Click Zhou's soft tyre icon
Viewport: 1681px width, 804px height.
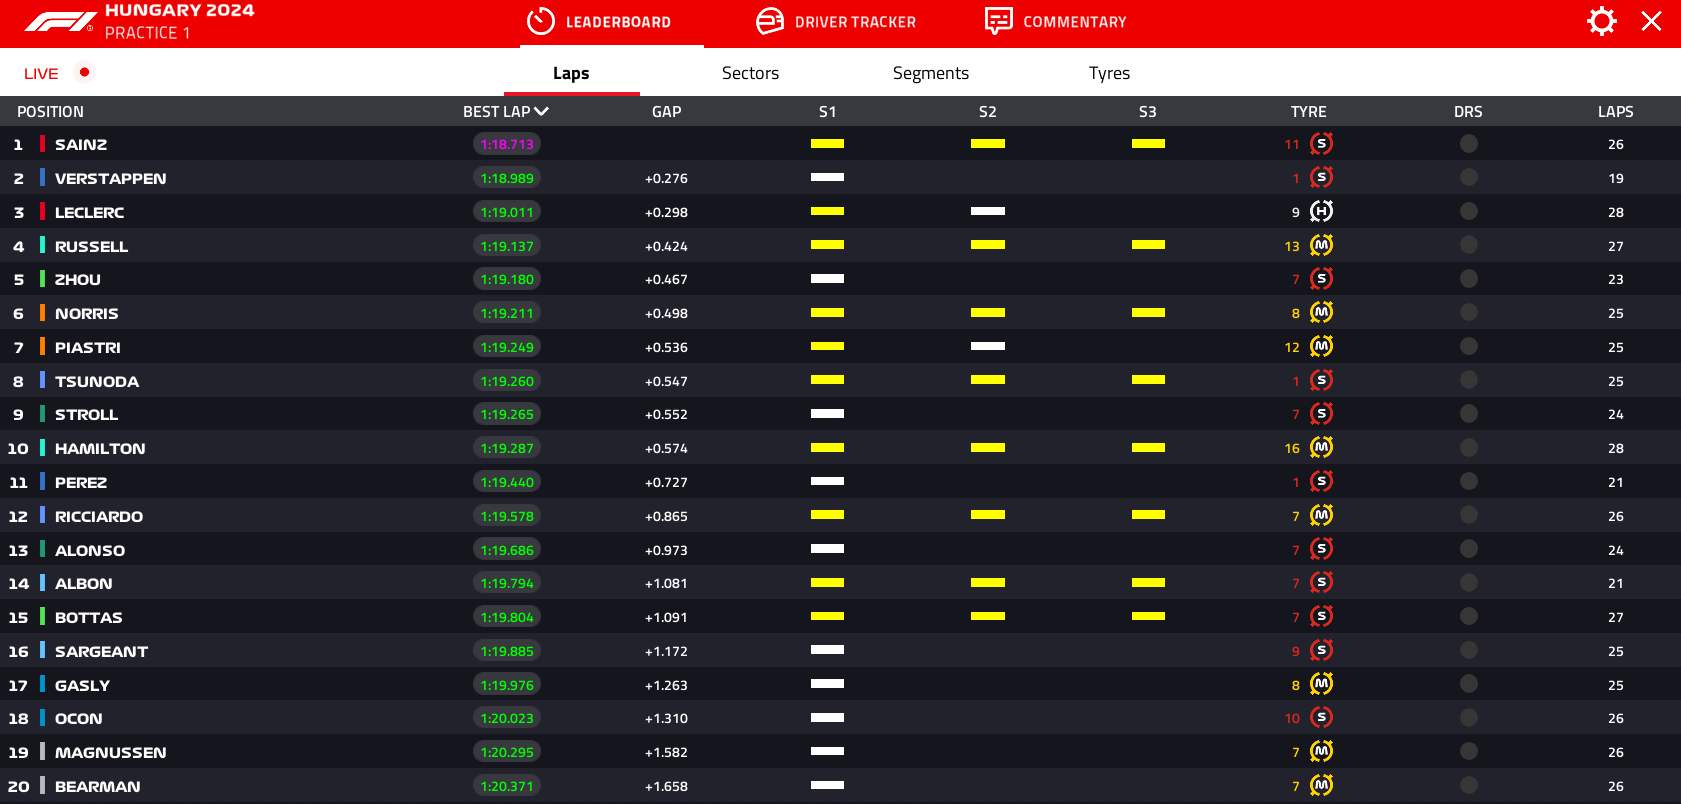[x=1321, y=279]
